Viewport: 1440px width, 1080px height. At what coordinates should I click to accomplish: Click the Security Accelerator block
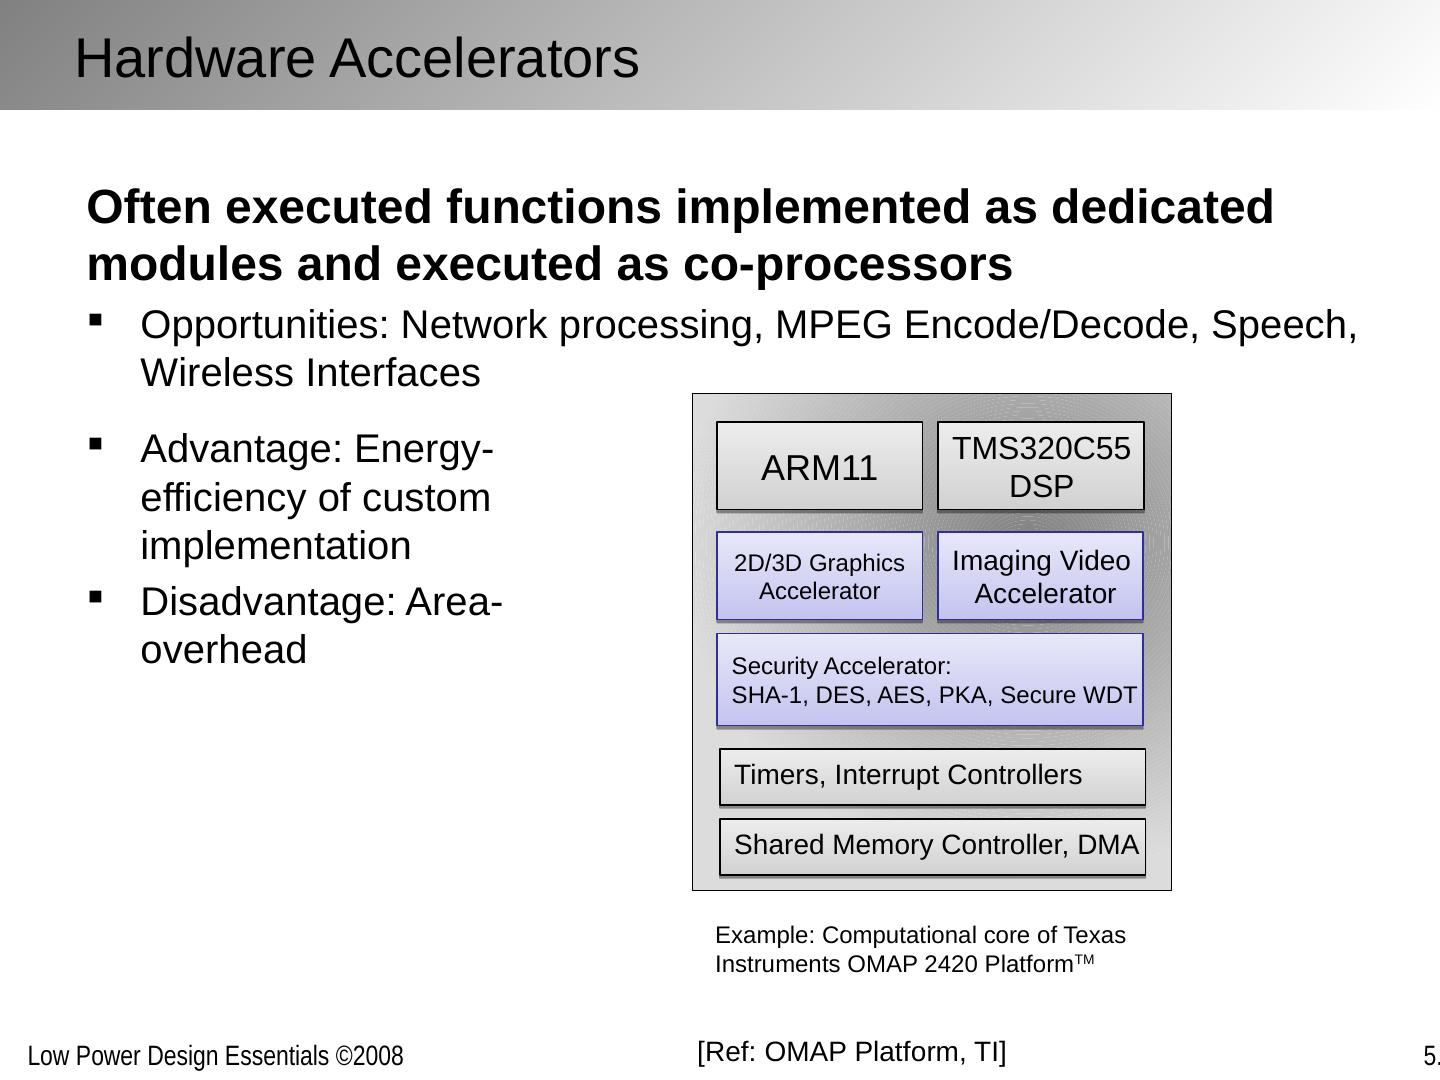pos(929,680)
